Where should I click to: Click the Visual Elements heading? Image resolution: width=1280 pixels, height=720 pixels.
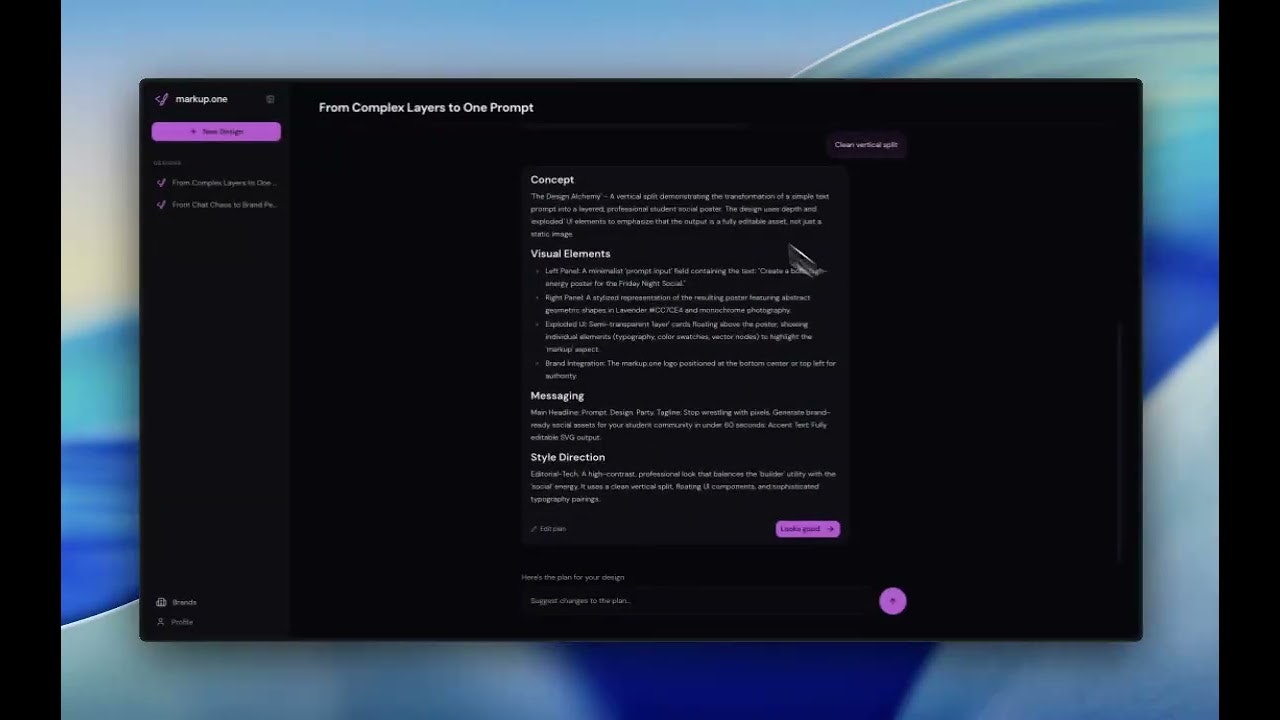(570, 254)
